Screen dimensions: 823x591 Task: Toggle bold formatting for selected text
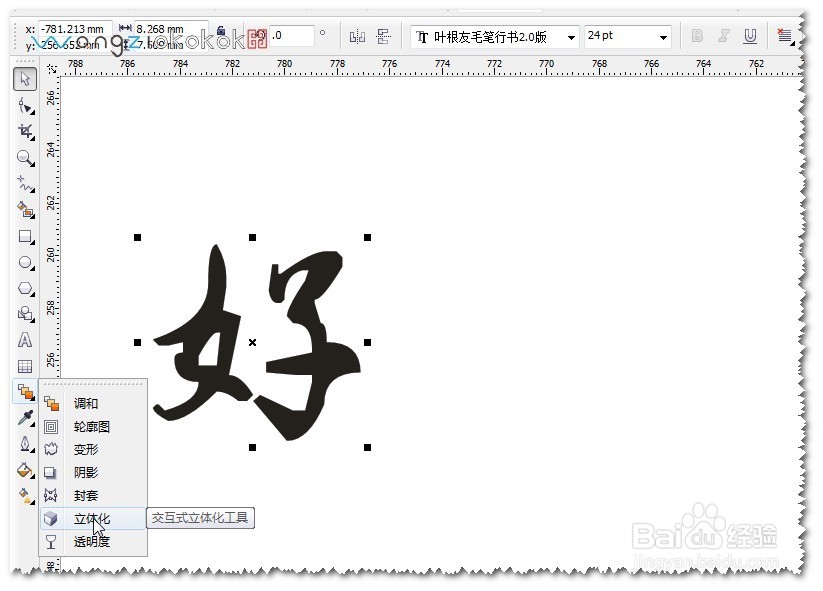(696, 36)
